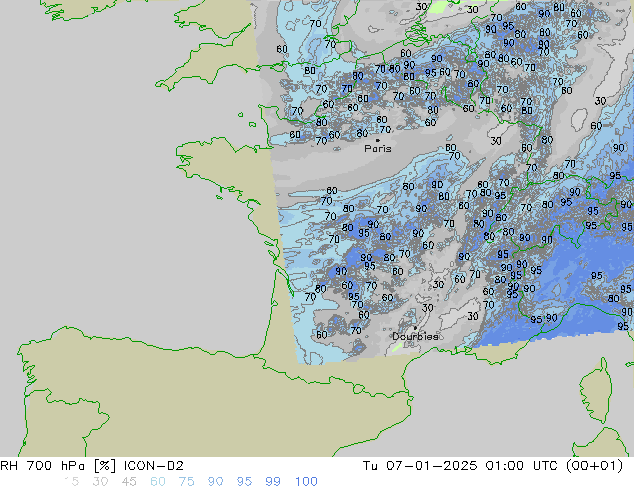
Task: Click the legend value 100
Action: pos(306,482)
